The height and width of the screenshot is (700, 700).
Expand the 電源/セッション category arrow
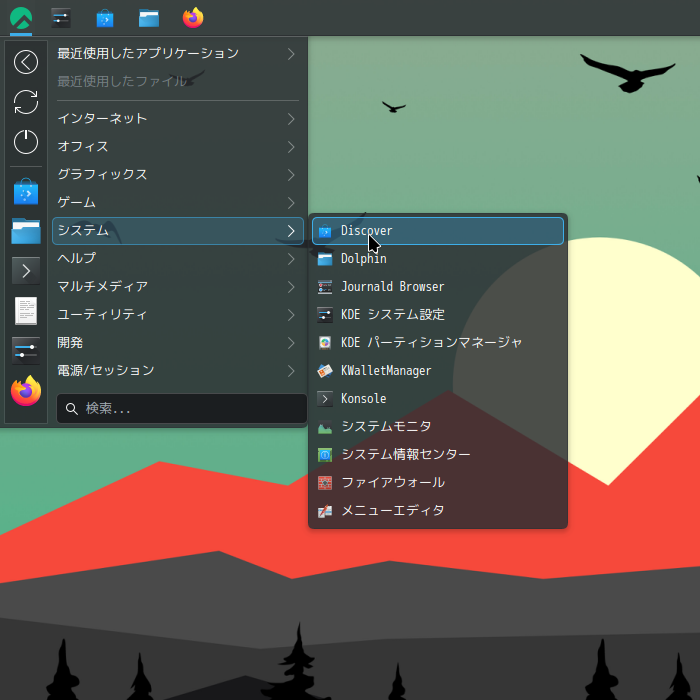[x=291, y=371]
